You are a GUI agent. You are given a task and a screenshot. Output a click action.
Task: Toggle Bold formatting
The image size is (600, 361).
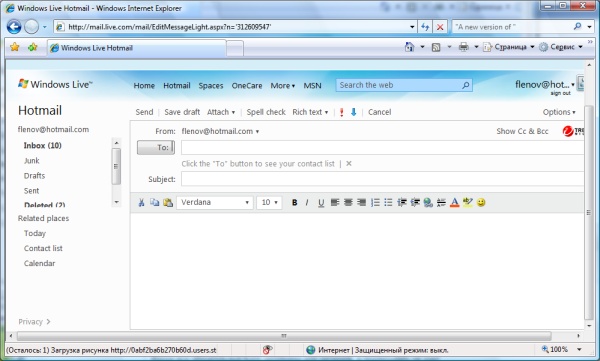[294, 203]
